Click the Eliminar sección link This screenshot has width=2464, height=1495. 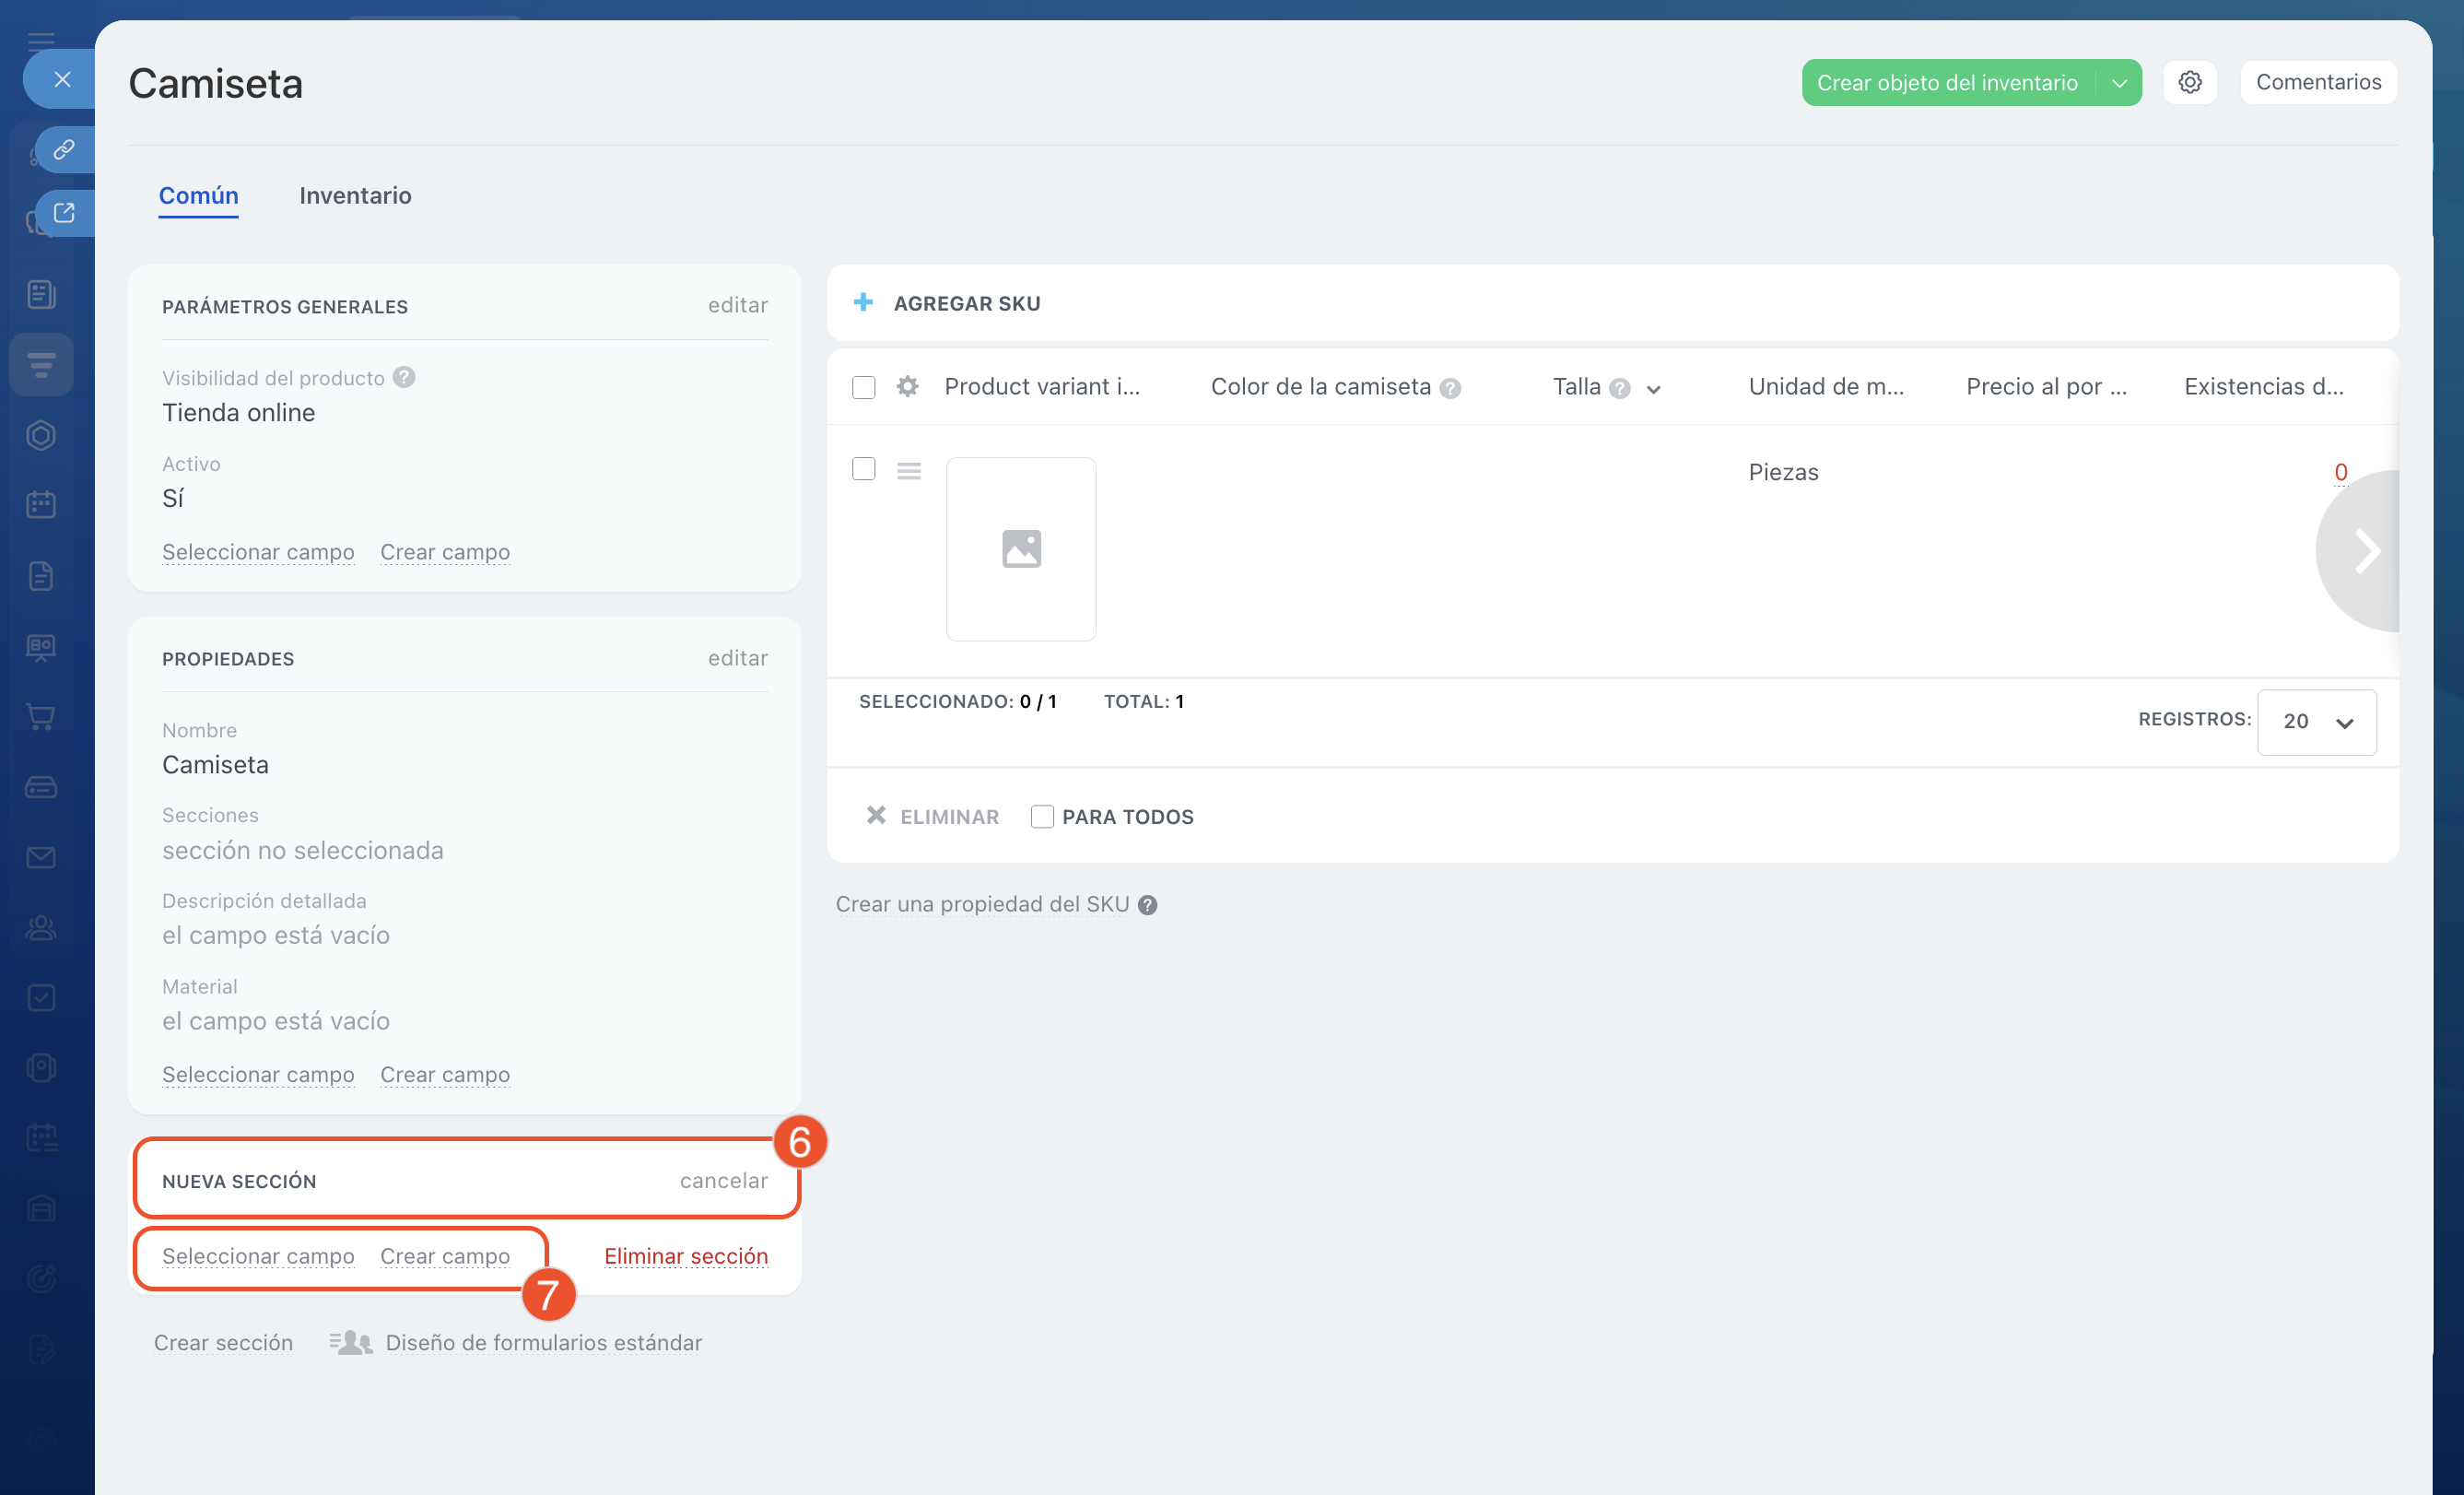685,1256
